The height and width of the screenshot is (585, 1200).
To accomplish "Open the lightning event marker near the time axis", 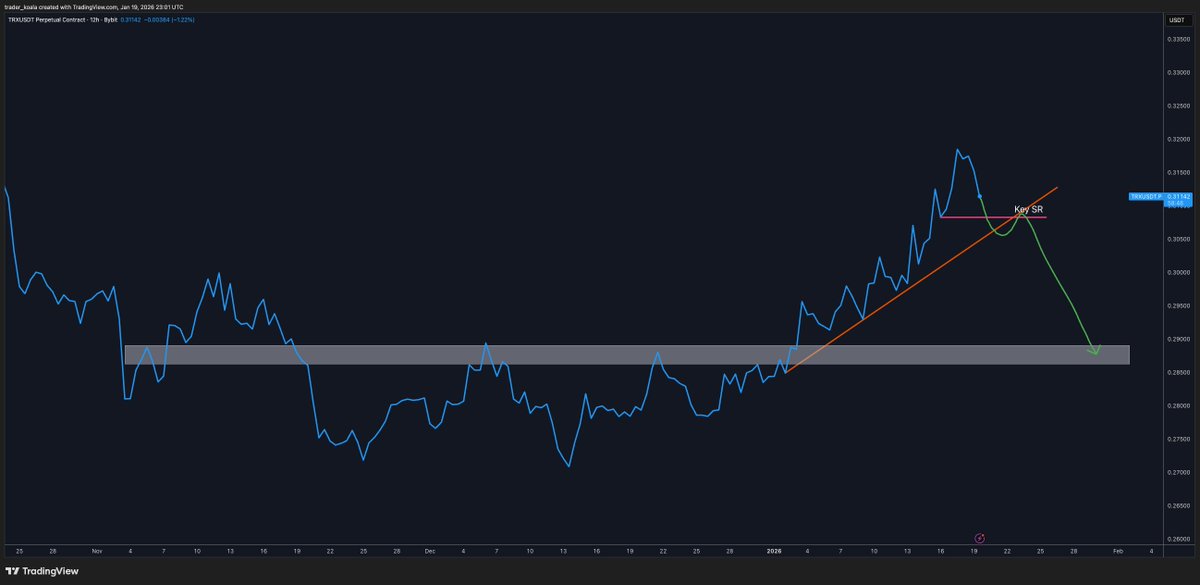I will (980, 537).
